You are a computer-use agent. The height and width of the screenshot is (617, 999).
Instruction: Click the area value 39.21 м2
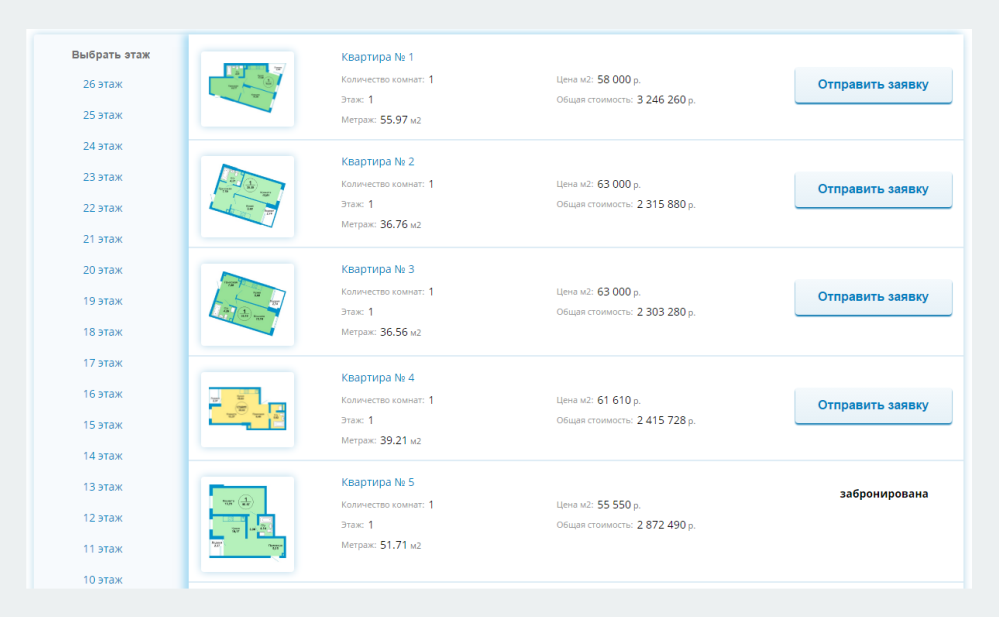click(401, 440)
